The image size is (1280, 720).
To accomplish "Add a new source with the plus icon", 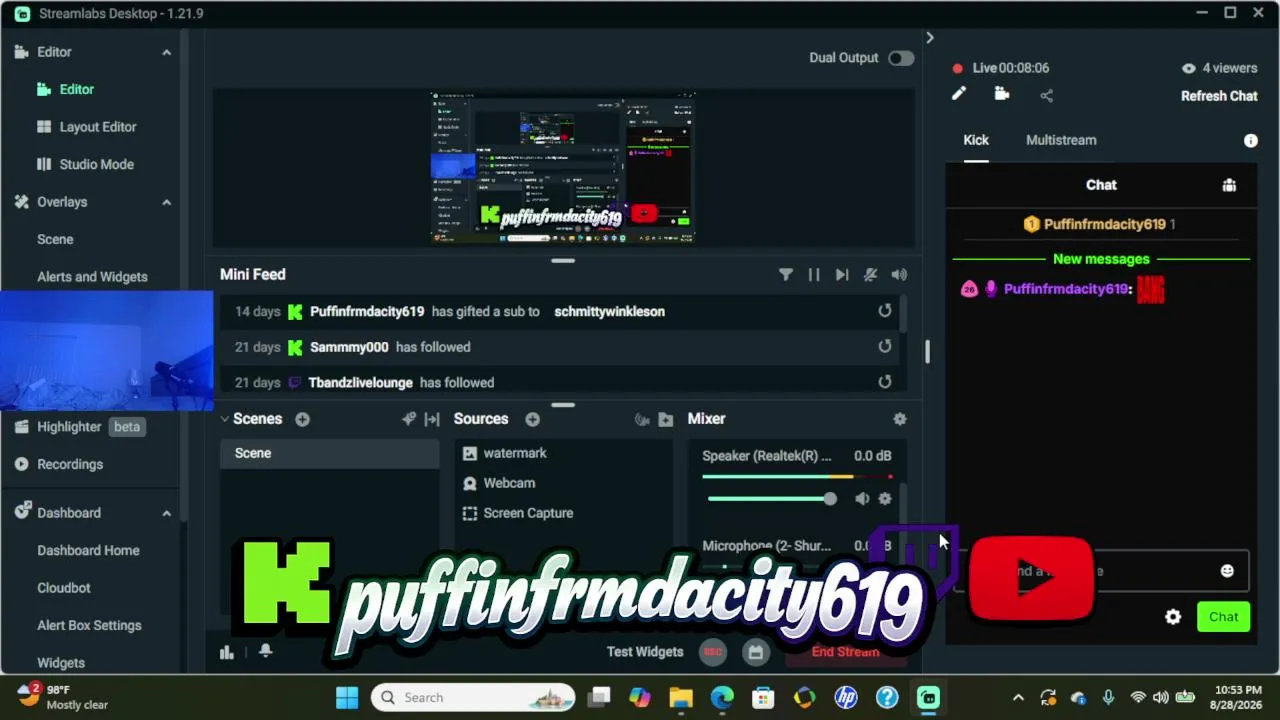I will coord(532,419).
